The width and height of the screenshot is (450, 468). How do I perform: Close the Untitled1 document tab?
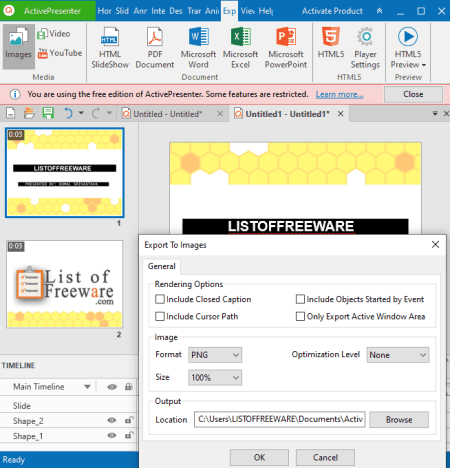[340, 114]
